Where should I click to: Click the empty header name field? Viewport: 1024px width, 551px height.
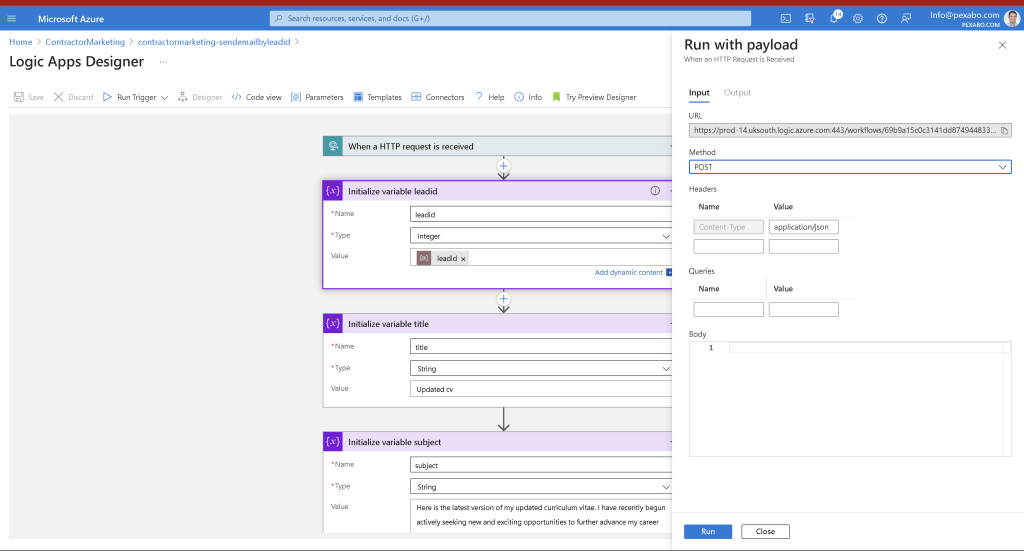728,246
